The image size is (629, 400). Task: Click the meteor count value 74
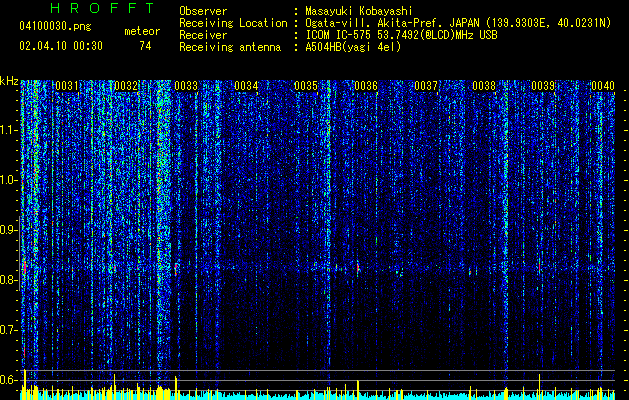pos(145,46)
